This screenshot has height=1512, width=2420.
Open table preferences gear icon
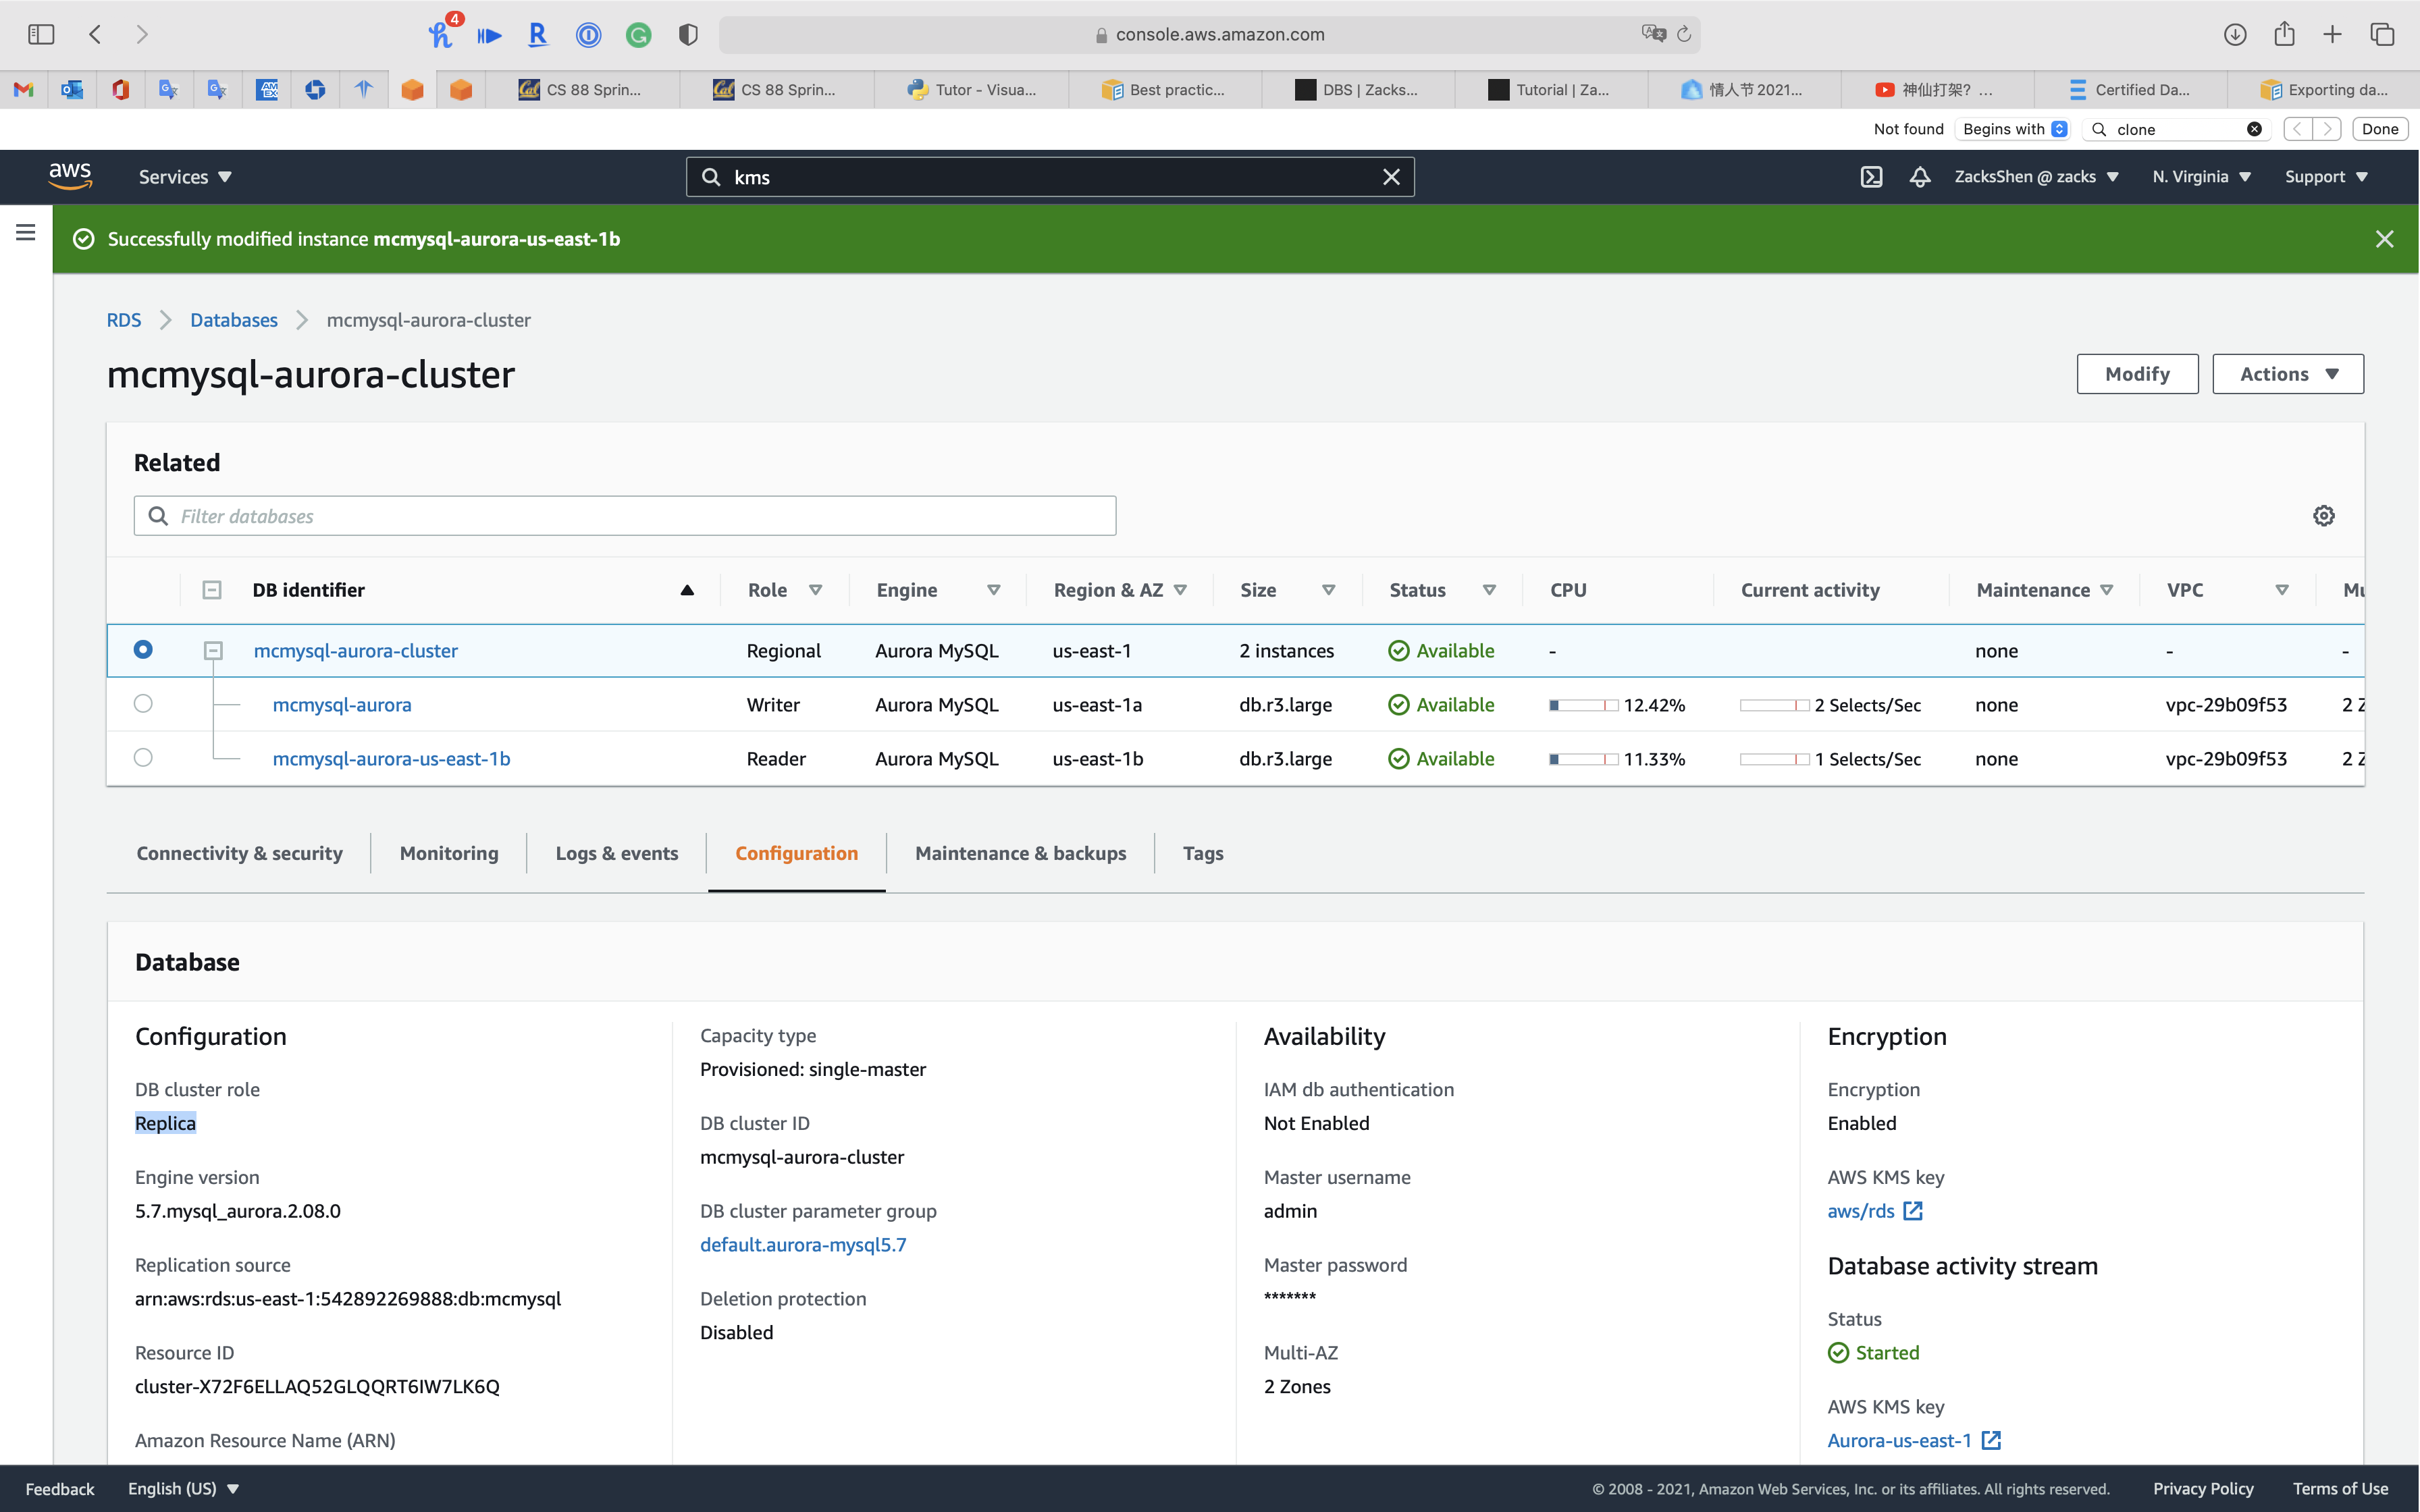(2323, 516)
